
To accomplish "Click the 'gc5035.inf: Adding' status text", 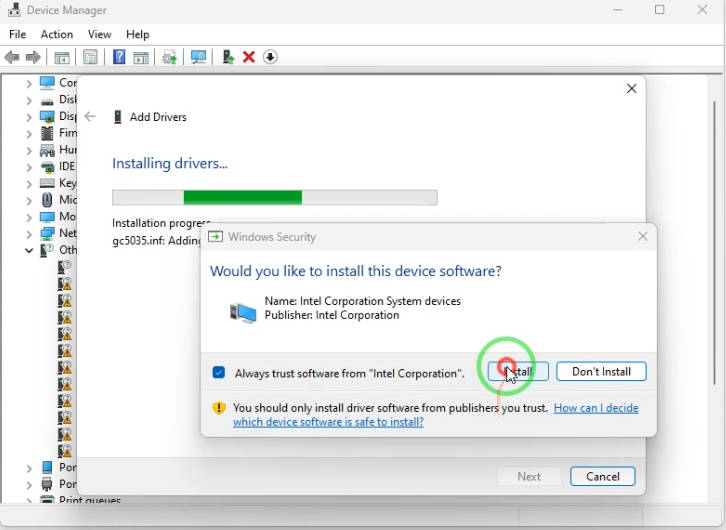I will 156,241.
